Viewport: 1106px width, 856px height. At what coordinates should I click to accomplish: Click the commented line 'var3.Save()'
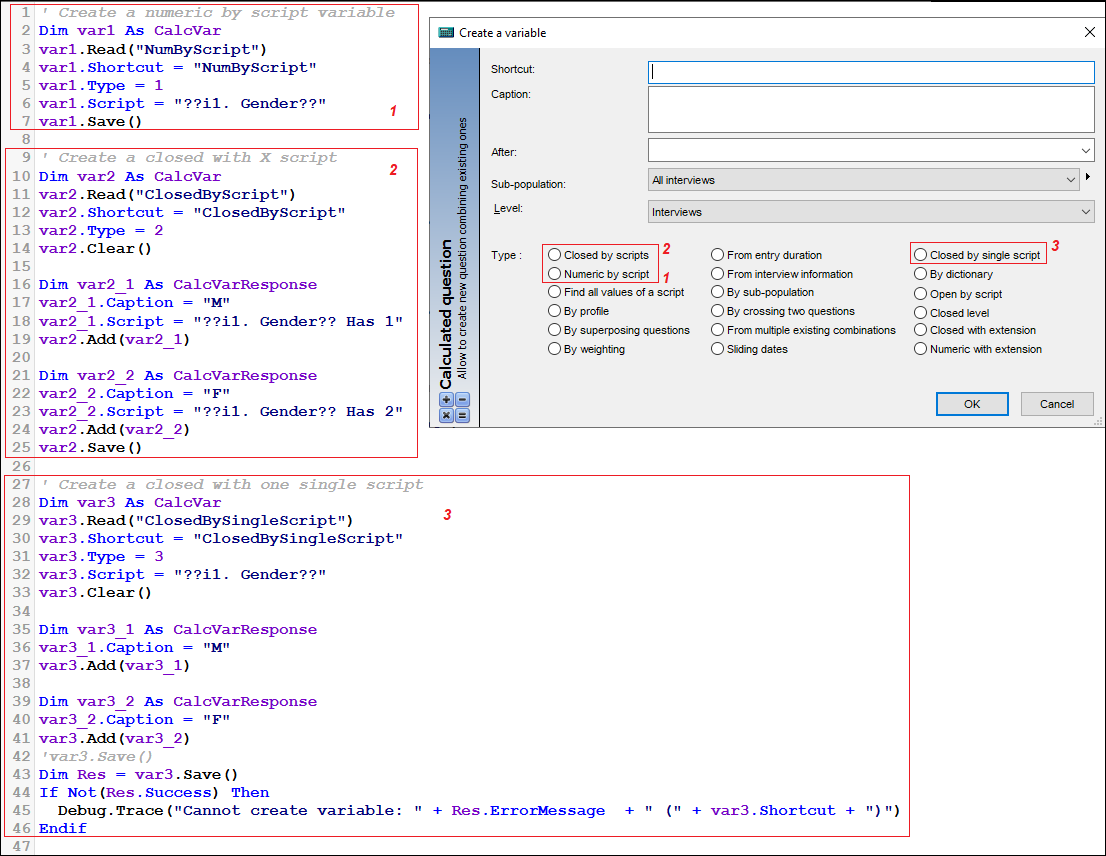click(97, 757)
